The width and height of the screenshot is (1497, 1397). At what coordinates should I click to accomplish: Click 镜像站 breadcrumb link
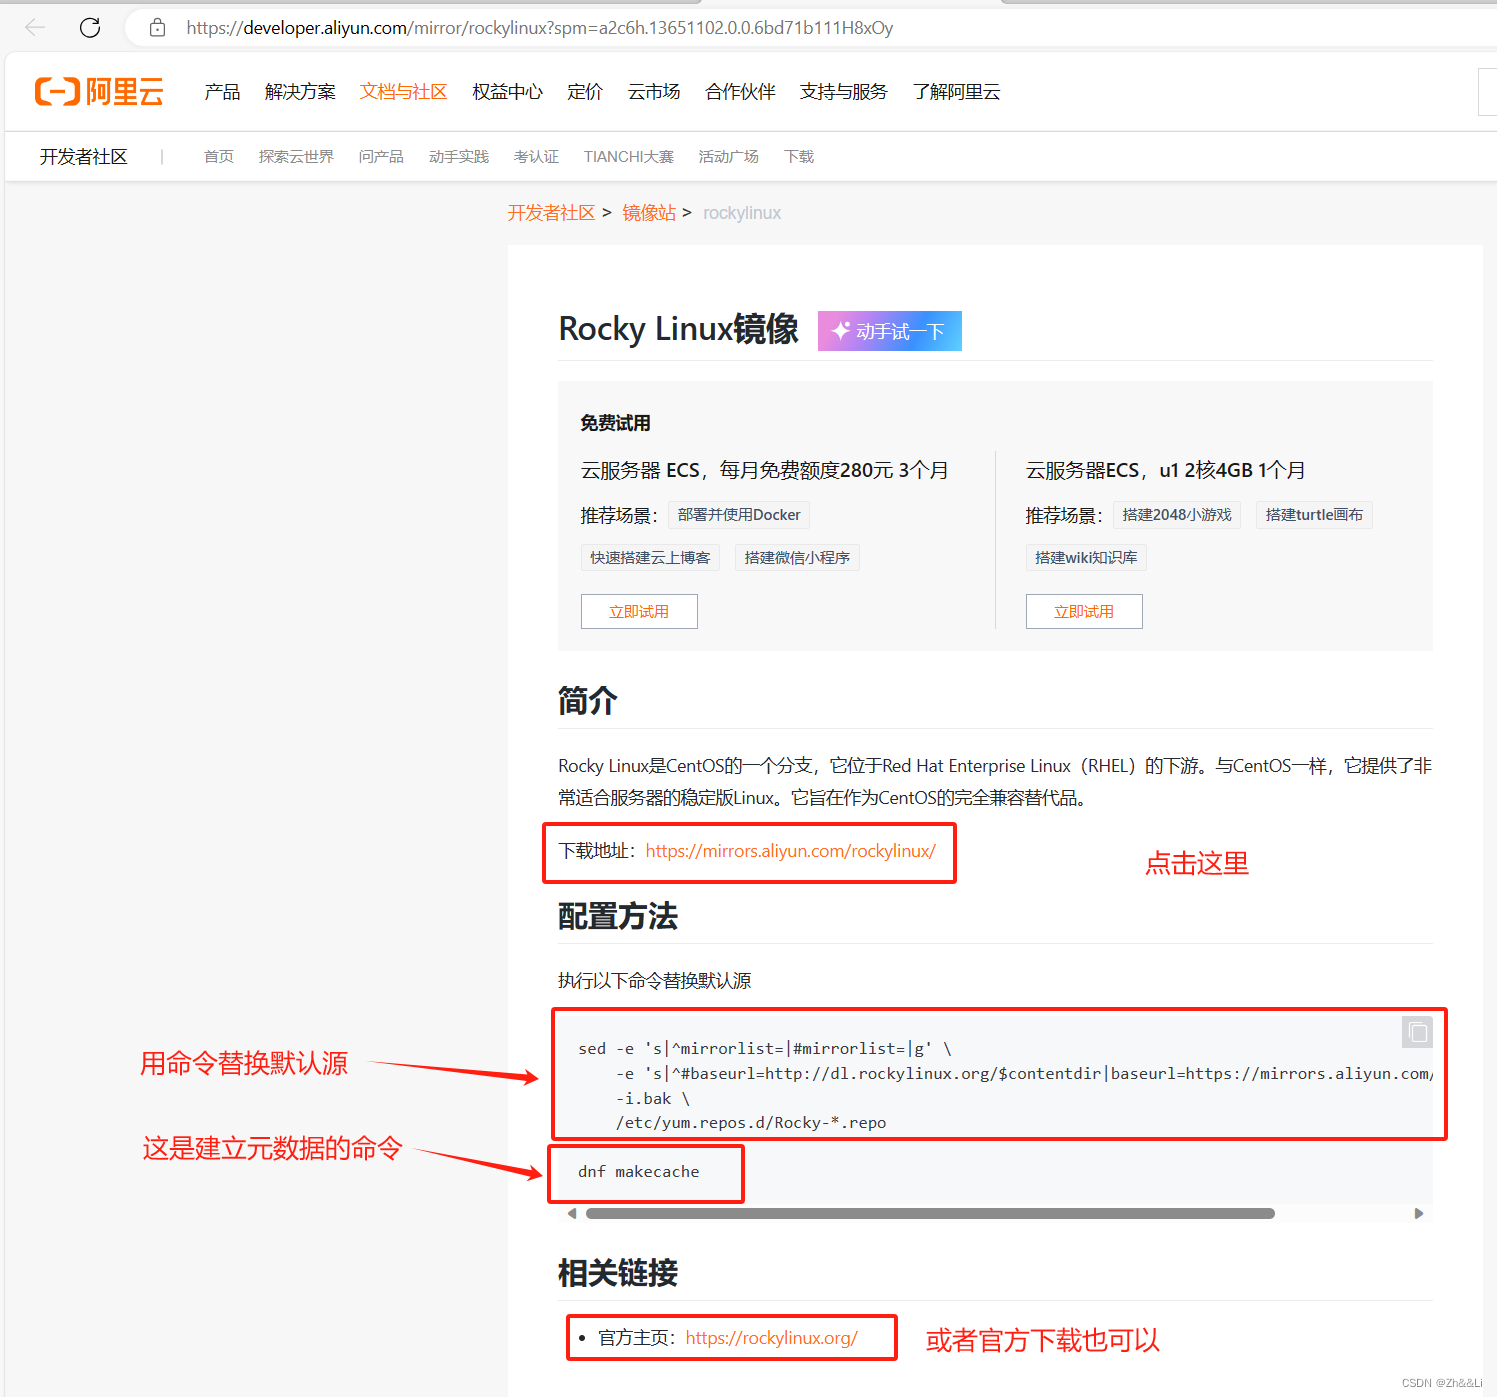pos(649,213)
